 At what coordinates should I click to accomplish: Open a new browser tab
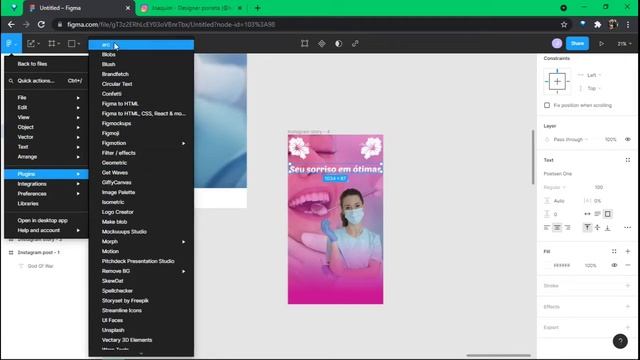(x=258, y=8)
